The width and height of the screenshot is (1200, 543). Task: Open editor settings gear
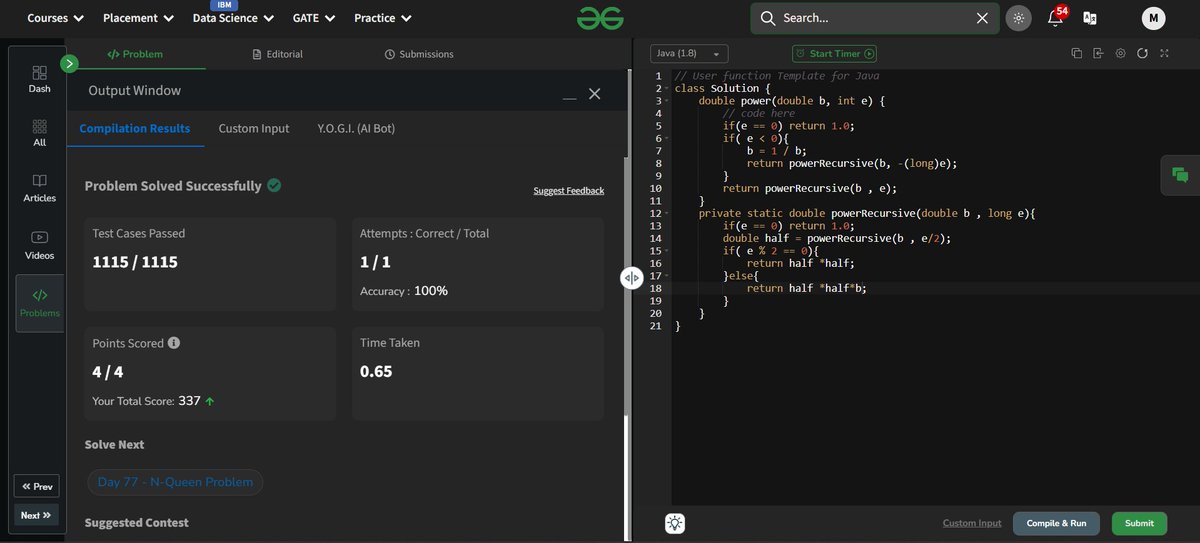click(x=1120, y=54)
